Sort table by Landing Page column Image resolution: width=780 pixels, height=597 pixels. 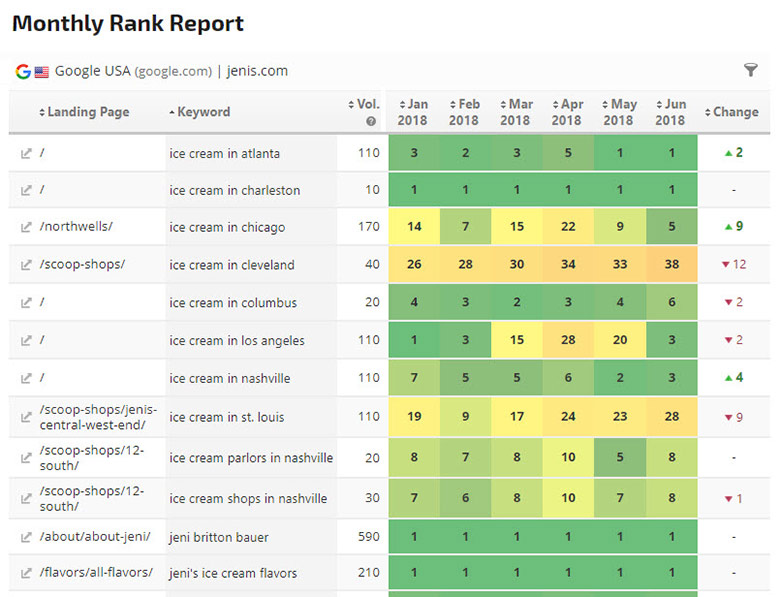point(84,112)
